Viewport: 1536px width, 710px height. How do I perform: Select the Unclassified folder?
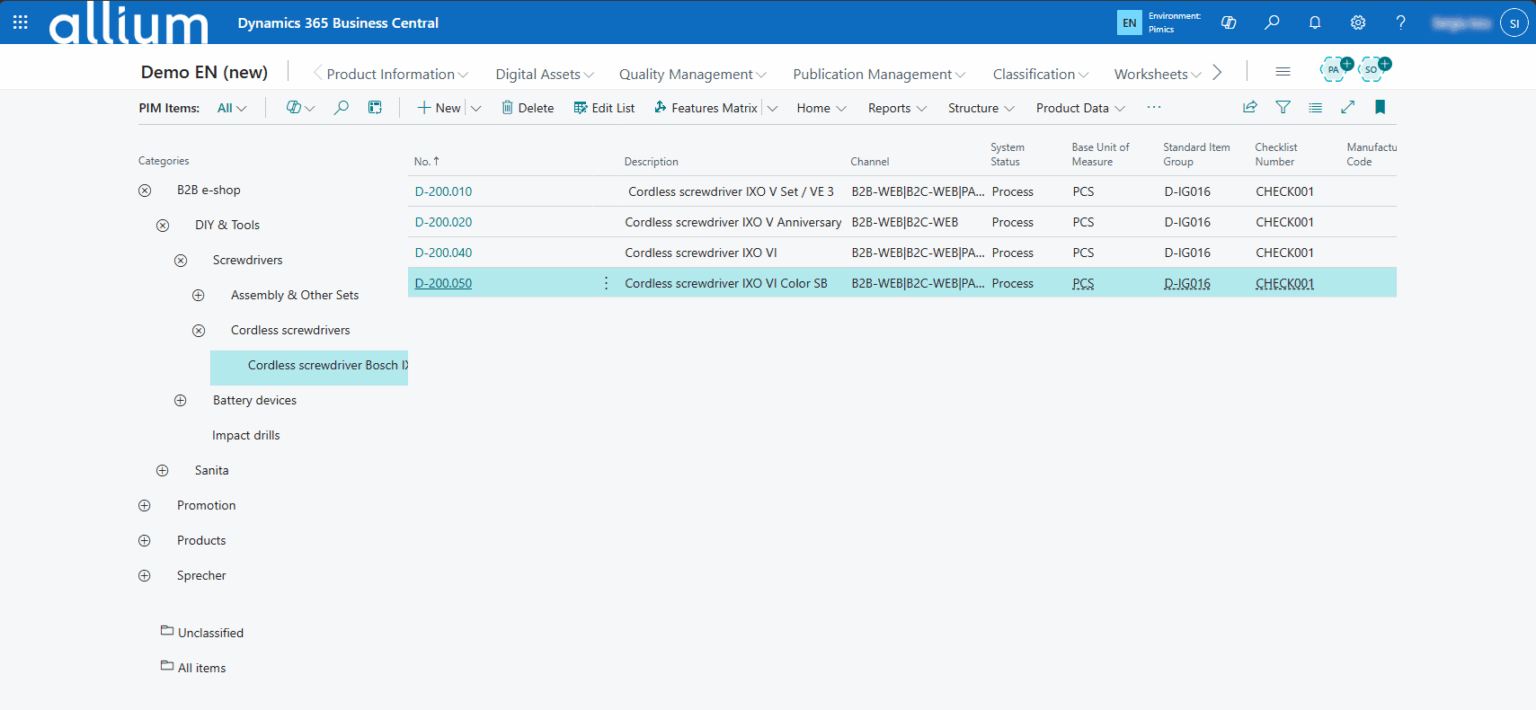[x=210, y=633]
